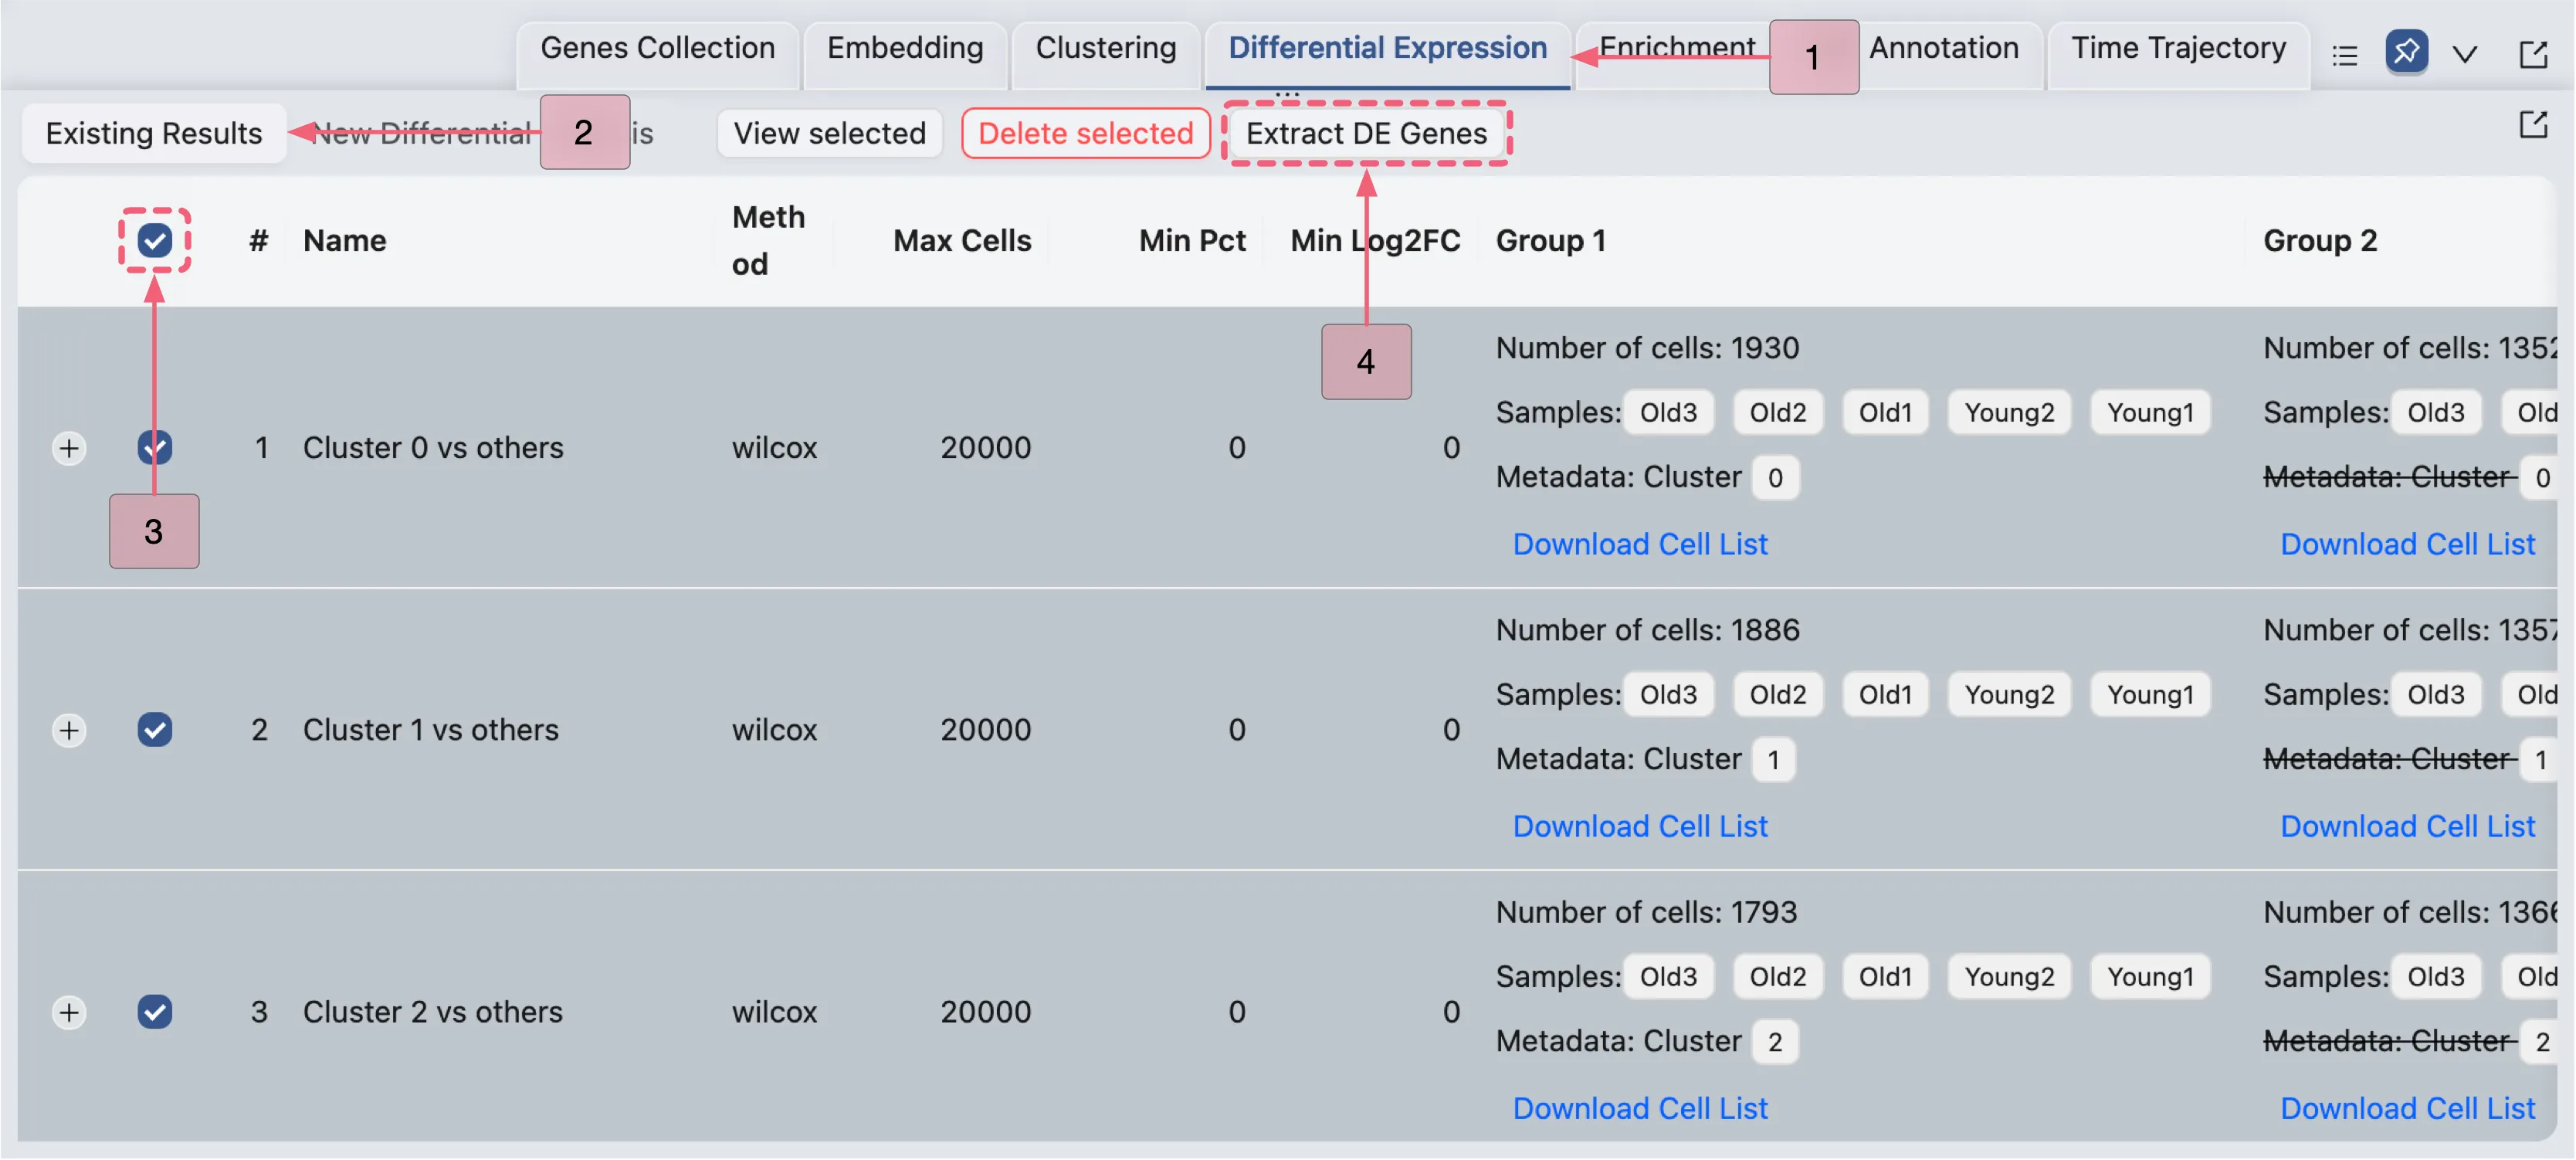The width and height of the screenshot is (2576, 1160).
Task: Click the Old3 sample chip in first row
Action: pos(1668,412)
